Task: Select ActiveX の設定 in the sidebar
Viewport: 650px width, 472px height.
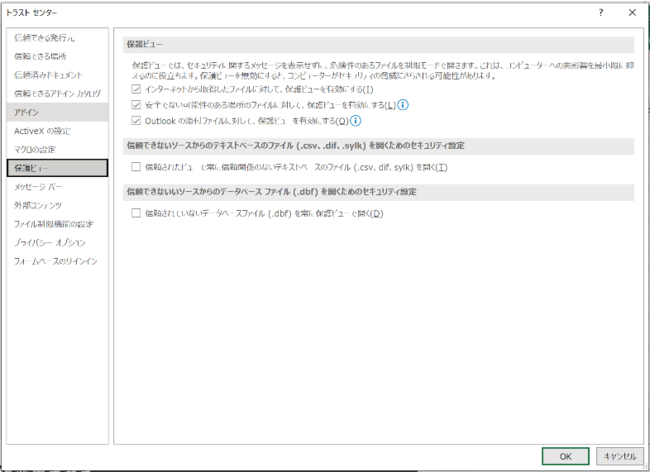Action: point(57,131)
